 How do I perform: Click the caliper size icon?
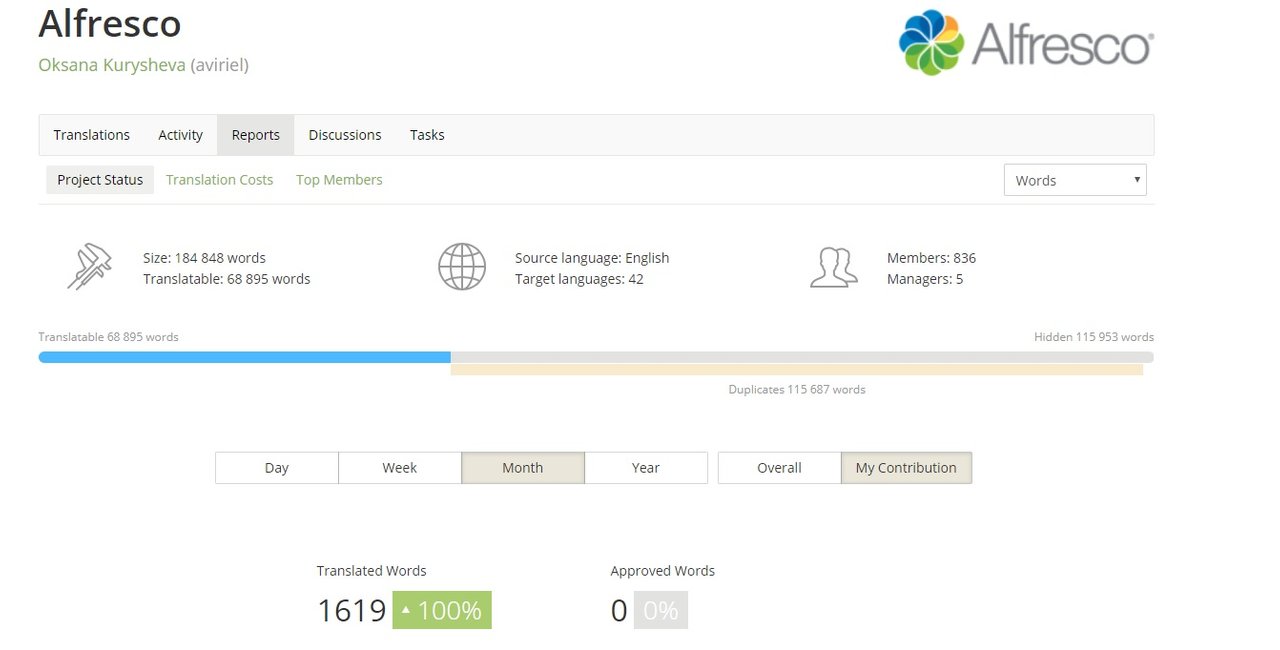point(89,268)
